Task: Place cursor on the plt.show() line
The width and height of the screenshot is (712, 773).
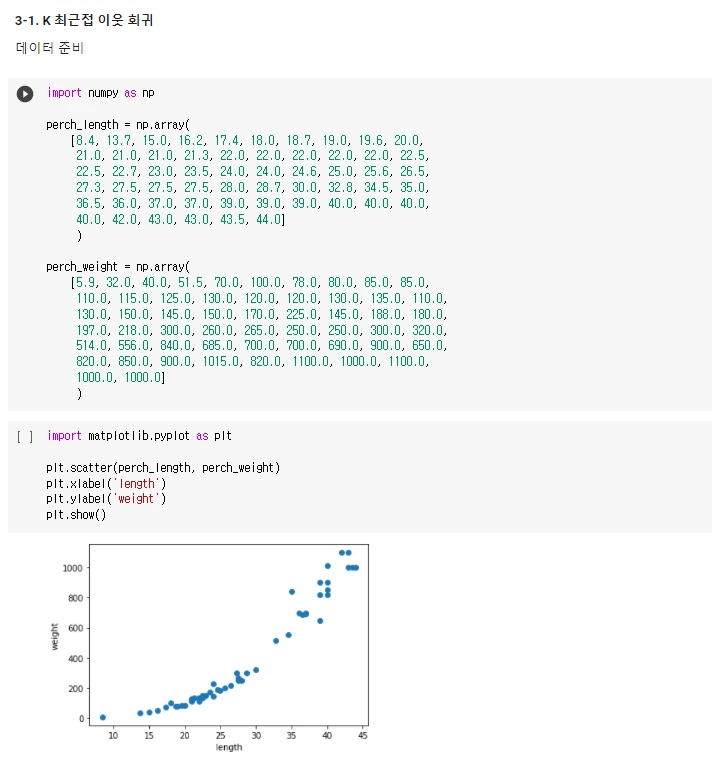Action: click(75, 514)
